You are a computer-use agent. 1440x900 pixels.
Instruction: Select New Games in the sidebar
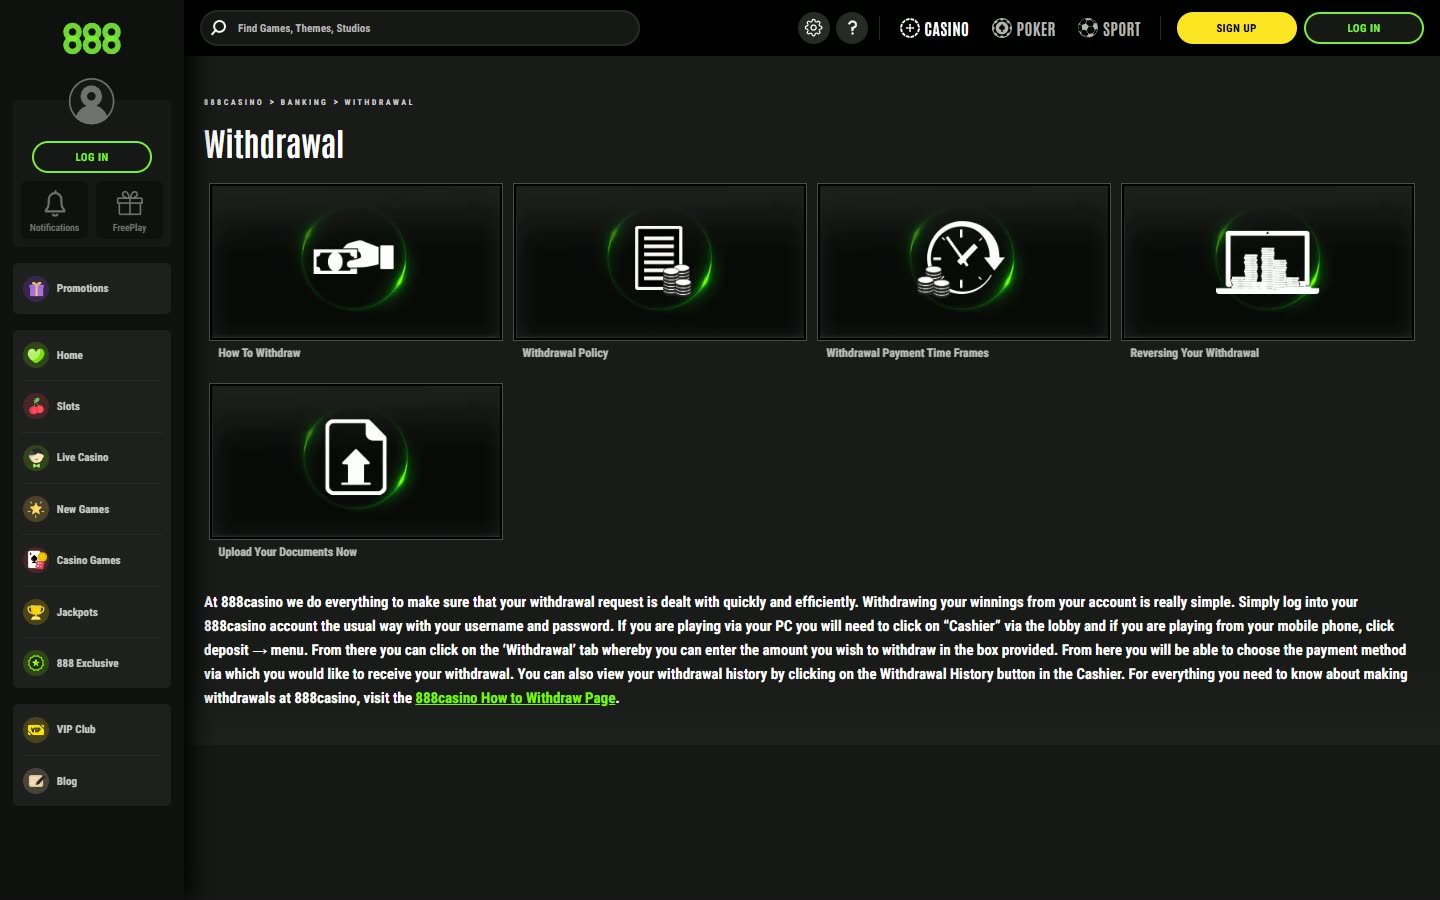point(92,509)
